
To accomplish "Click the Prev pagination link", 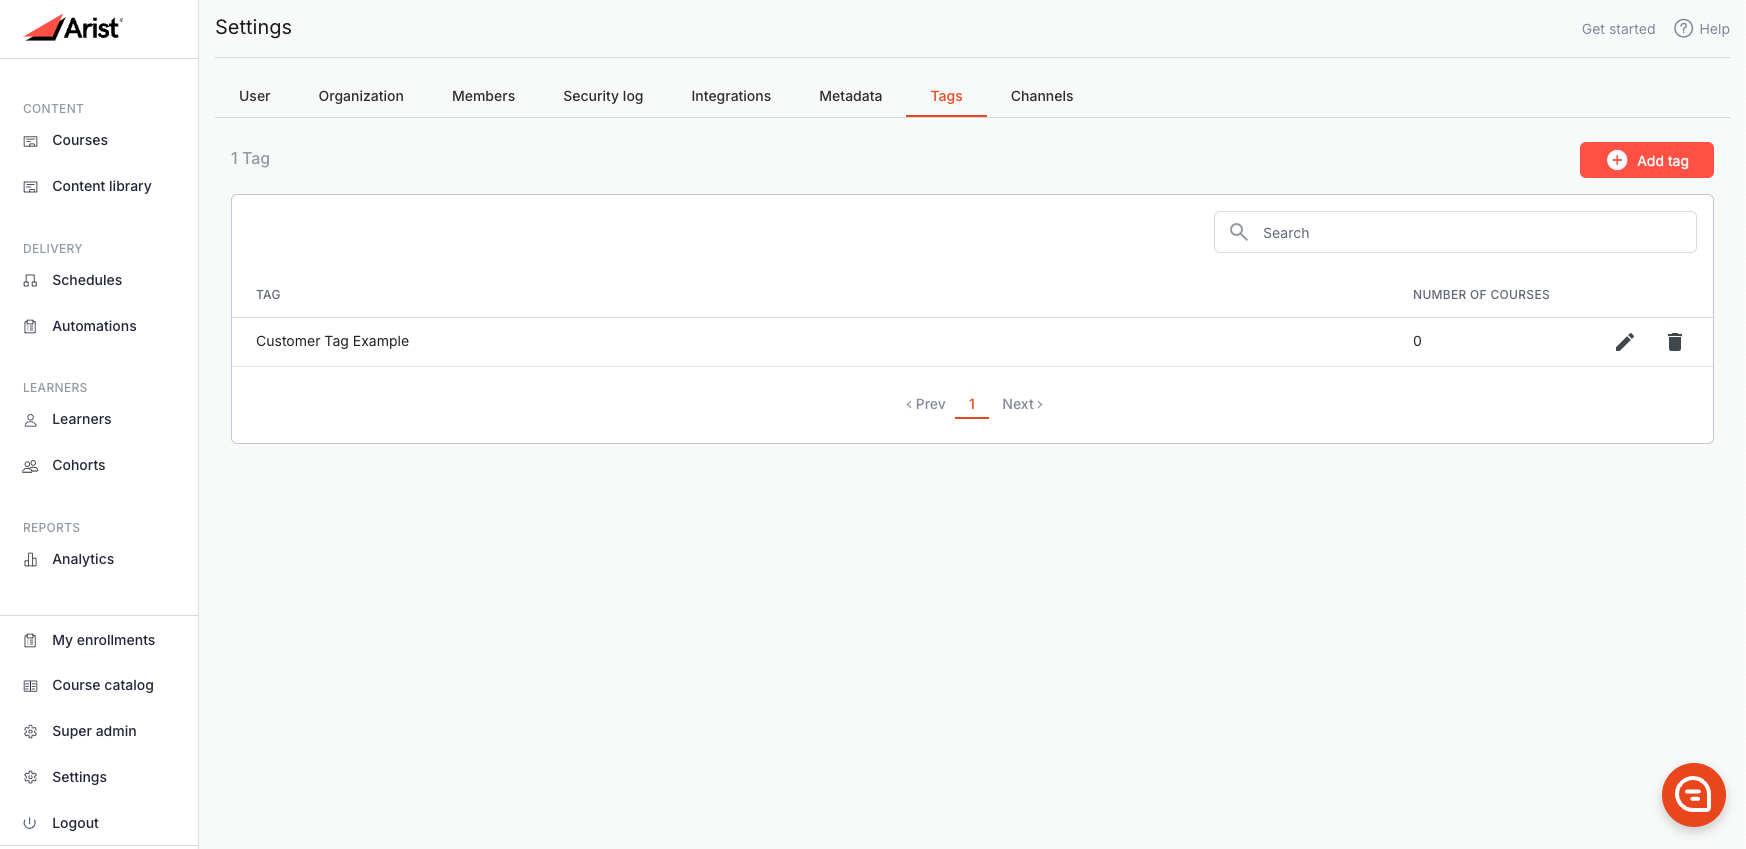I will click(x=926, y=404).
